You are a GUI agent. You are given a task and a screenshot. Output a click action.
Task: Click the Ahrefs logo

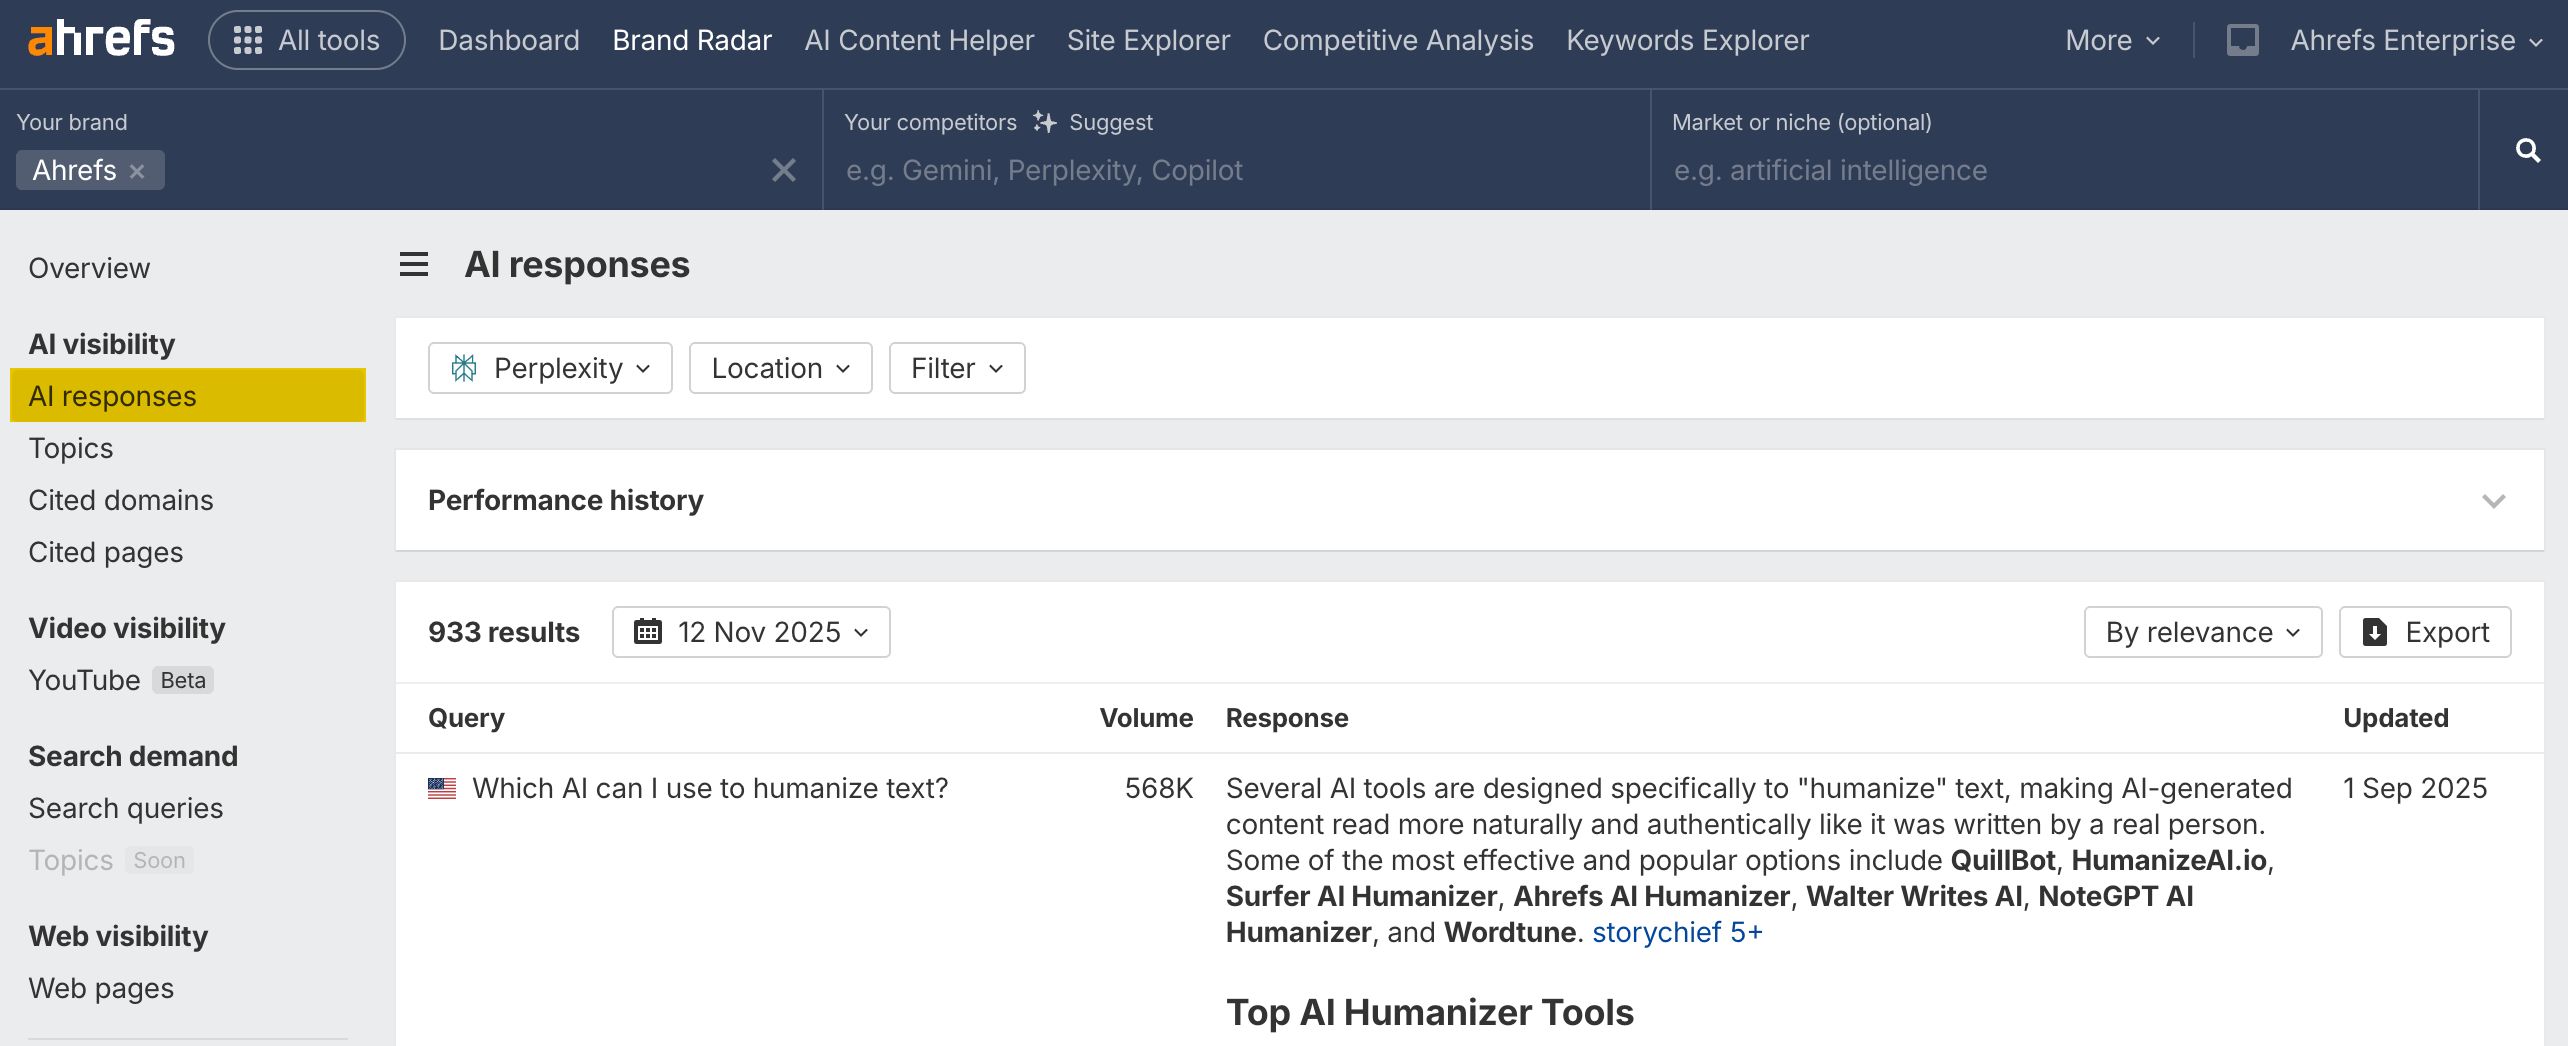tap(101, 40)
